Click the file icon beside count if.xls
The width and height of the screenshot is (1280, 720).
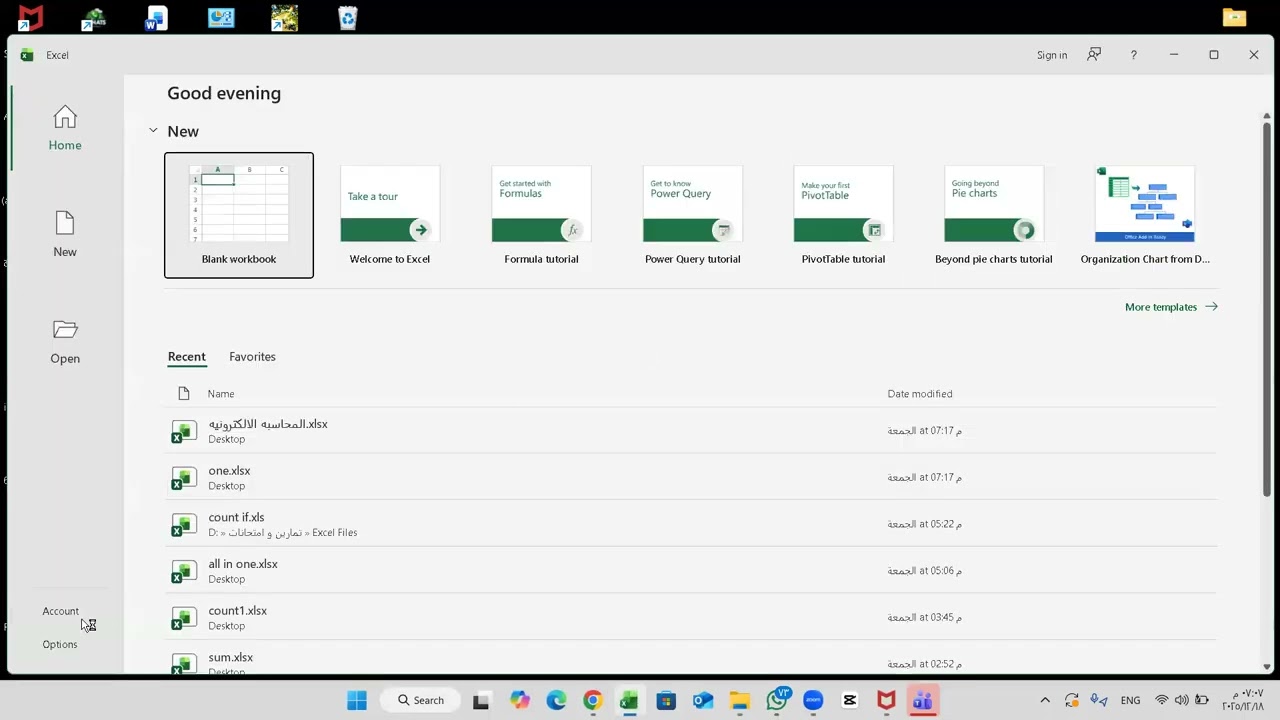(184, 525)
